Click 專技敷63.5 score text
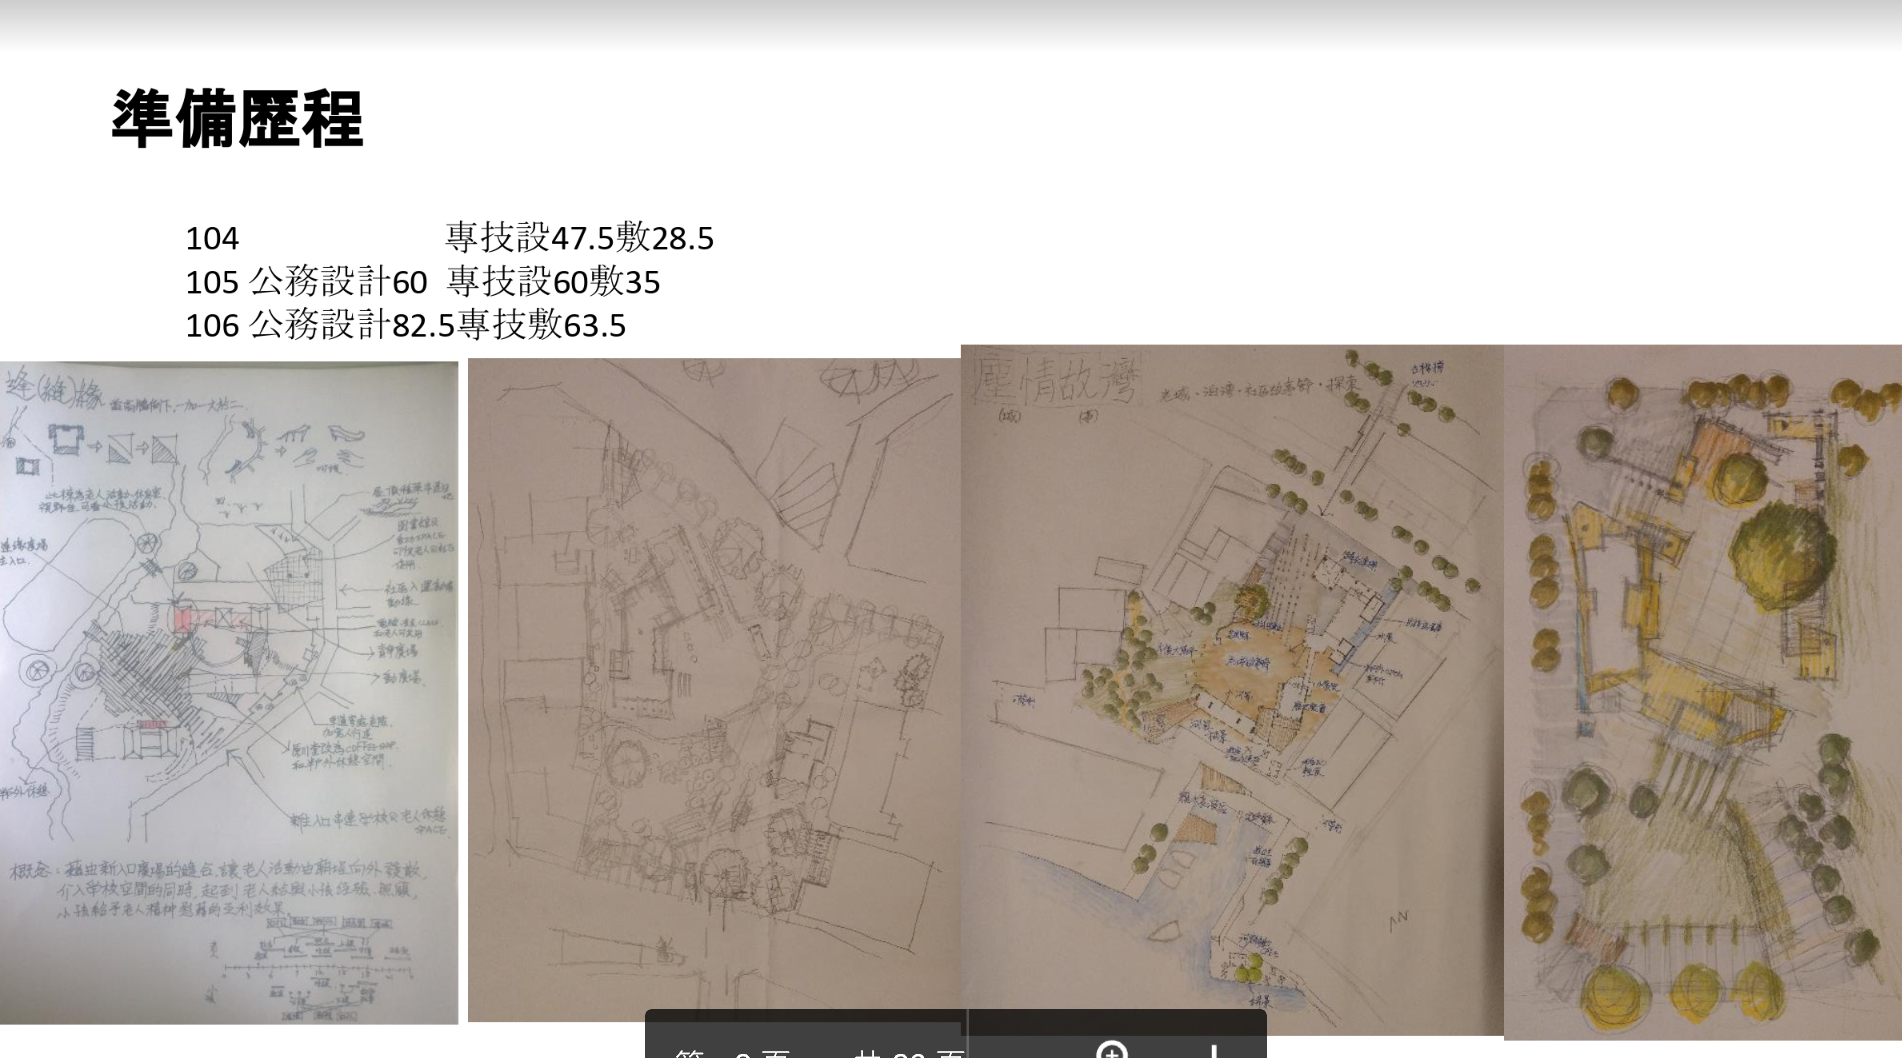This screenshot has width=1902, height=1058. pos(542,326)
